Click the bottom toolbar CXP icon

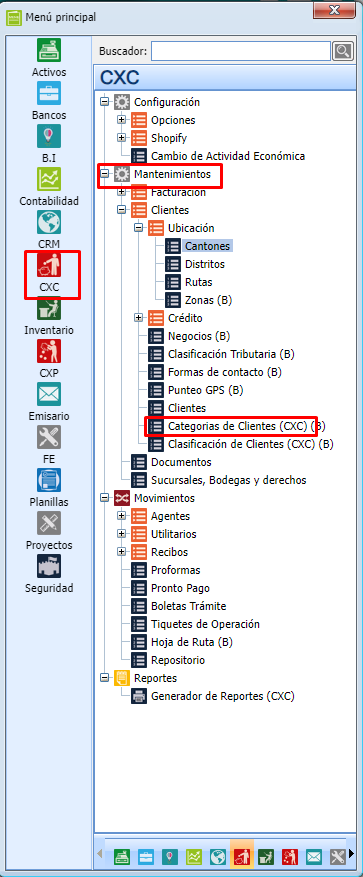tap(290, 856)
